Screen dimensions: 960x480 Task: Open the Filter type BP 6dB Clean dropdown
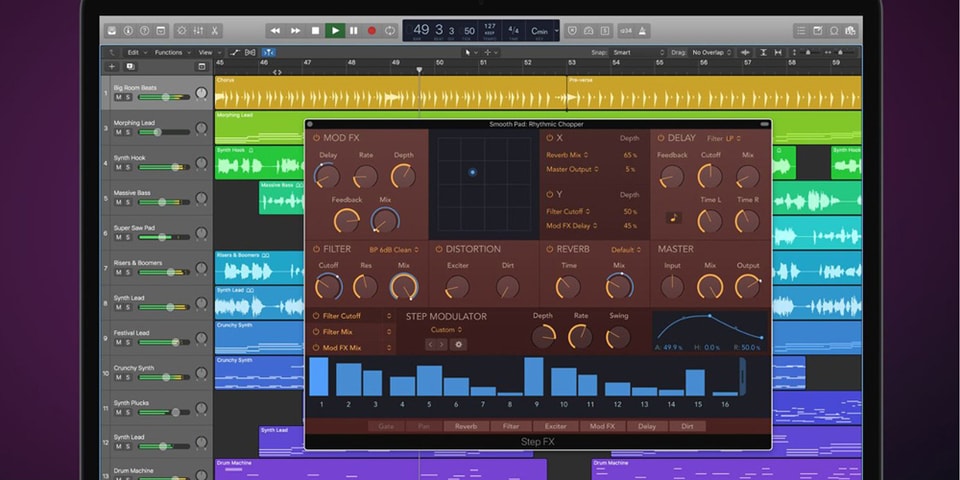tap(392, 249)
